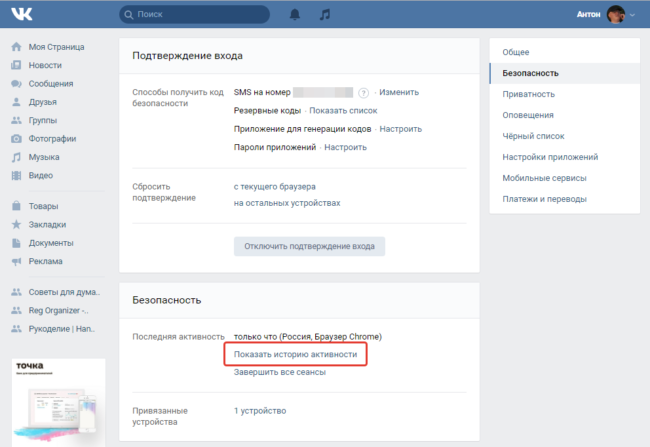Screen dimensions: 650x447
Task: Click the megaphone icon beside Реклама
Action: (x=16, y=261)
